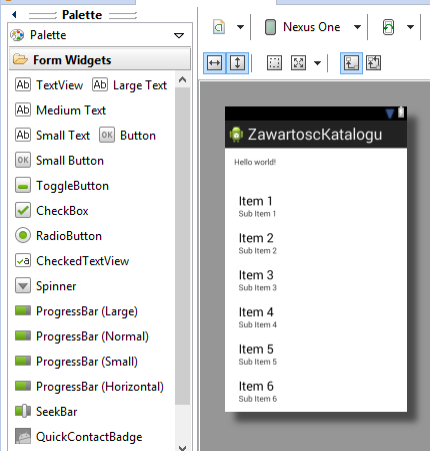Image resolution: width=432 pixels, height=451 pixels.
Task: Click the screen orientation rotate icon
Action: [388, 27]
